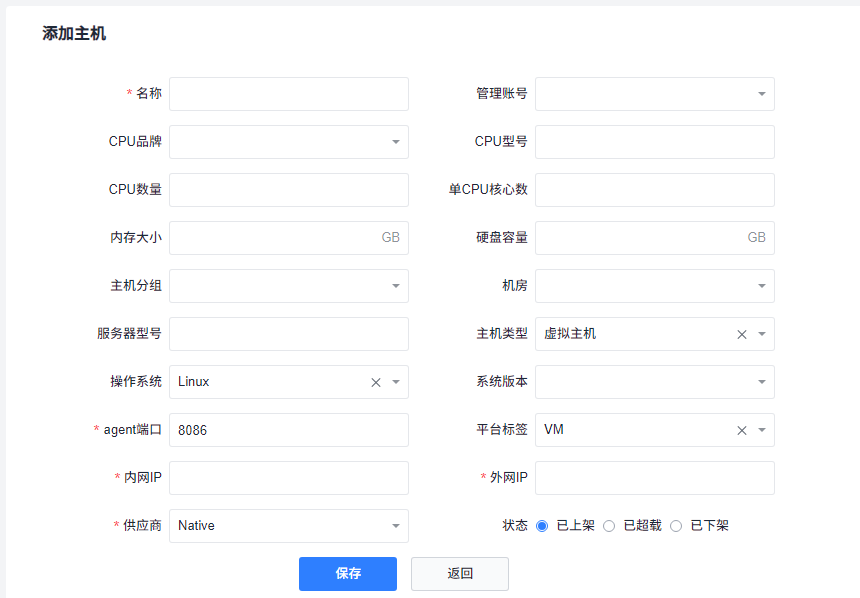Click the 已上架 label text
Screen dimensions: 860x598
coord(575,526)
